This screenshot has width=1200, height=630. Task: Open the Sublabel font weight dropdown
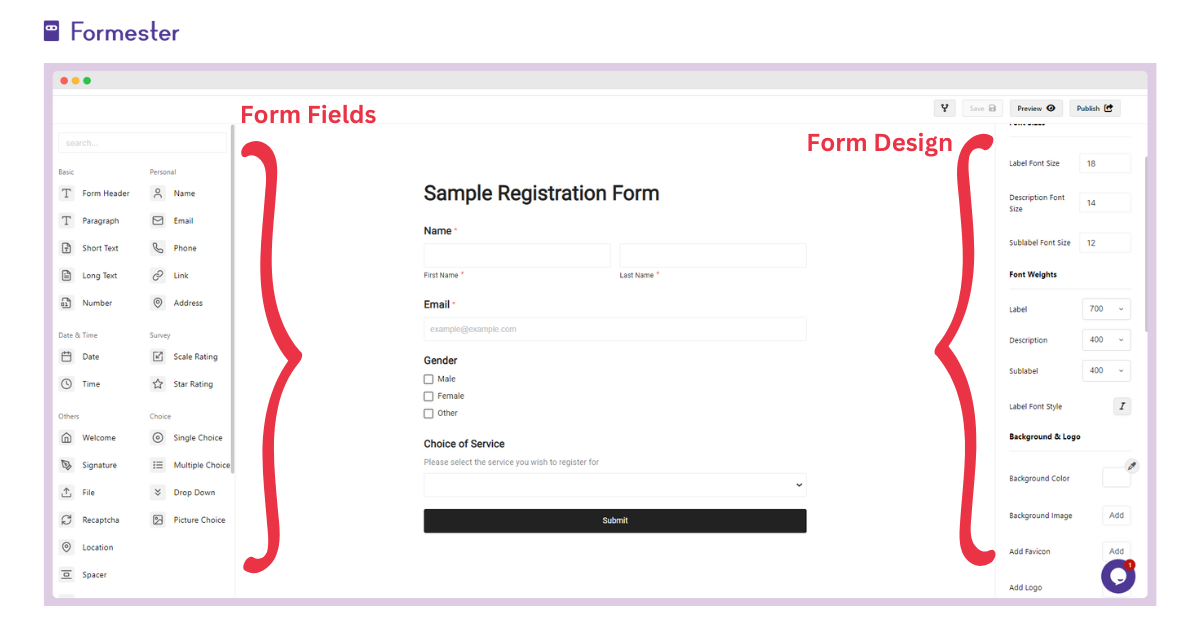[x=1106, y=370]
